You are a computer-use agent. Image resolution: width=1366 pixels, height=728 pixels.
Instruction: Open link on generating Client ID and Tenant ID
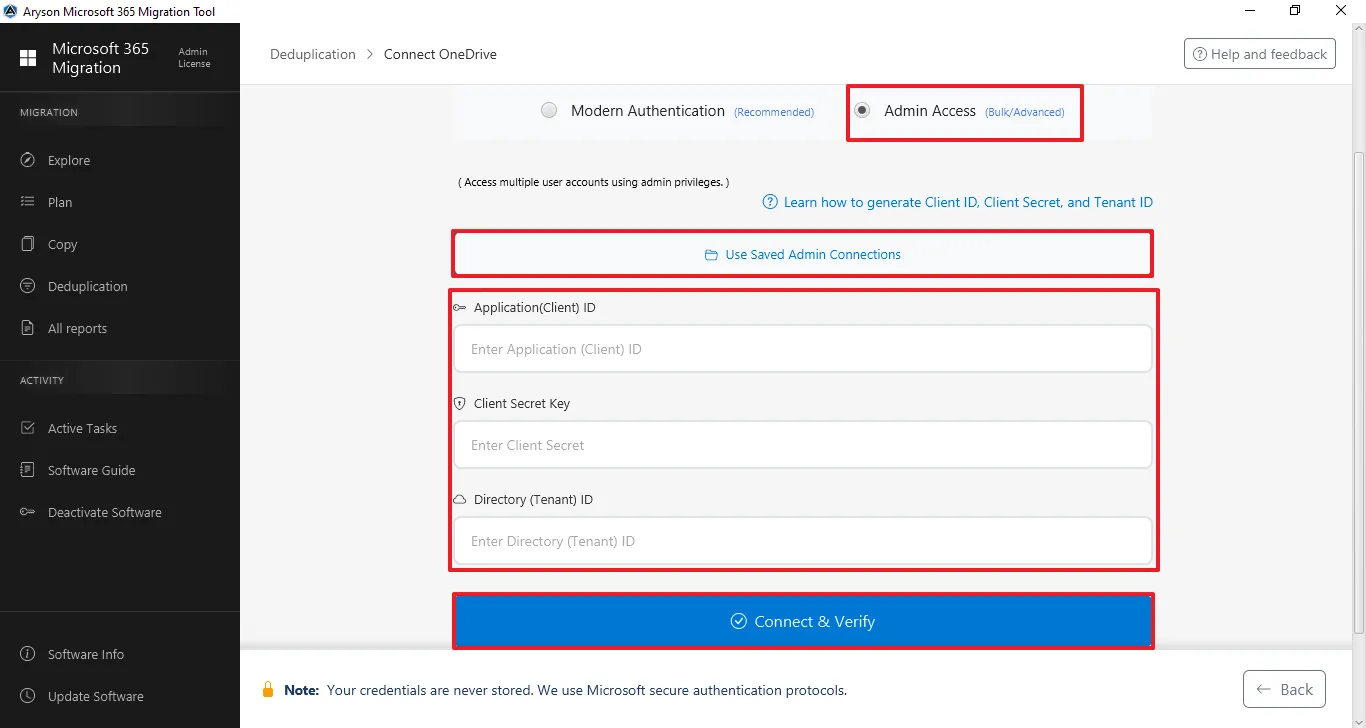click(x=968, y=202)
